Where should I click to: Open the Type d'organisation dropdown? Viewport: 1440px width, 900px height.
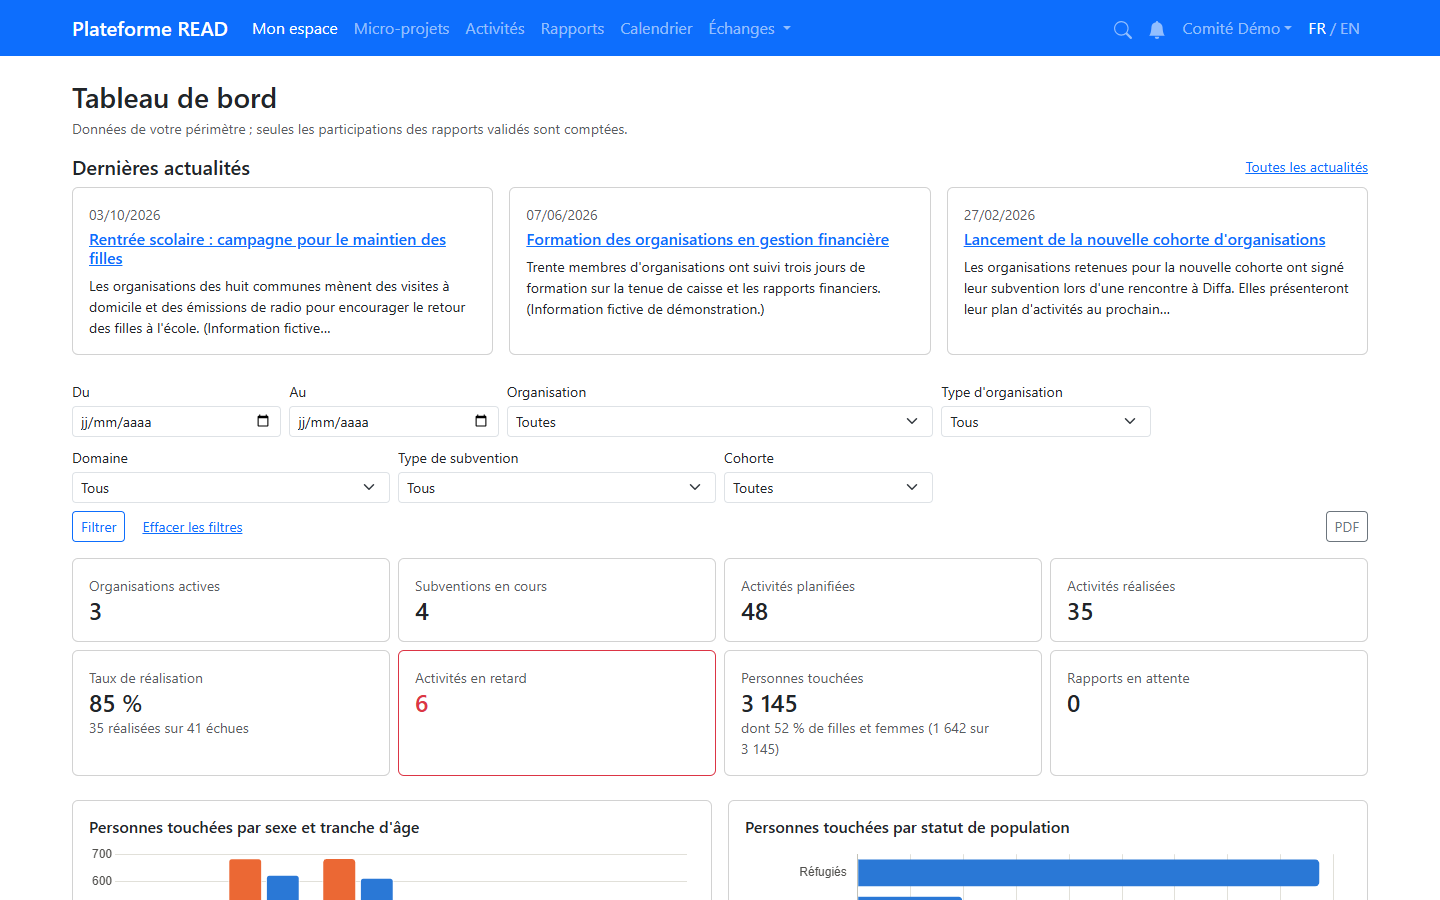[x=1046, y=422]
